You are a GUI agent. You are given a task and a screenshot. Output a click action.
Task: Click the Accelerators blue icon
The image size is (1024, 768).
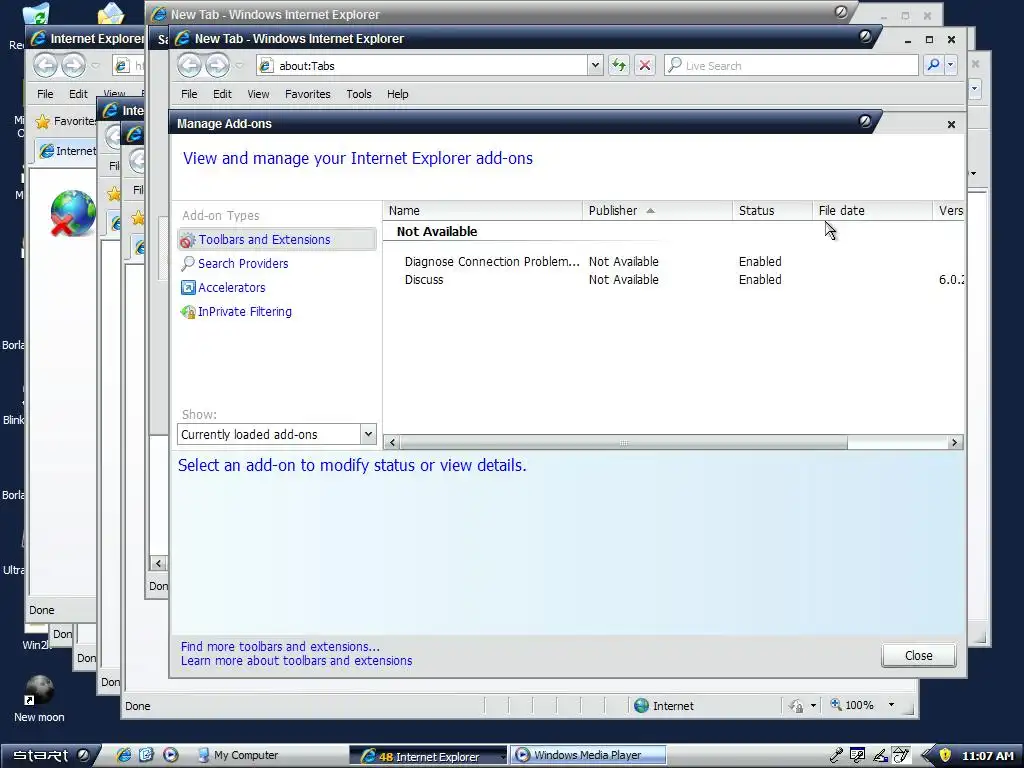(x=188, y=288)
